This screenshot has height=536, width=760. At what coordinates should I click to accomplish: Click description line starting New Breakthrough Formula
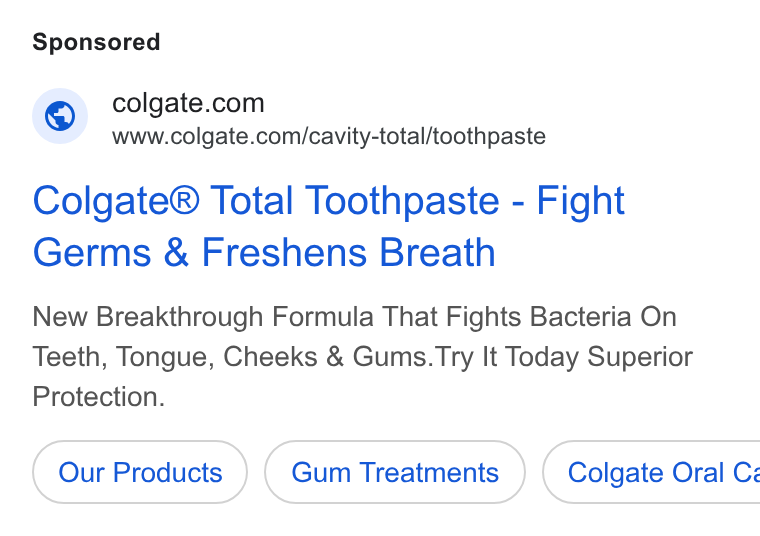(354, 317)
